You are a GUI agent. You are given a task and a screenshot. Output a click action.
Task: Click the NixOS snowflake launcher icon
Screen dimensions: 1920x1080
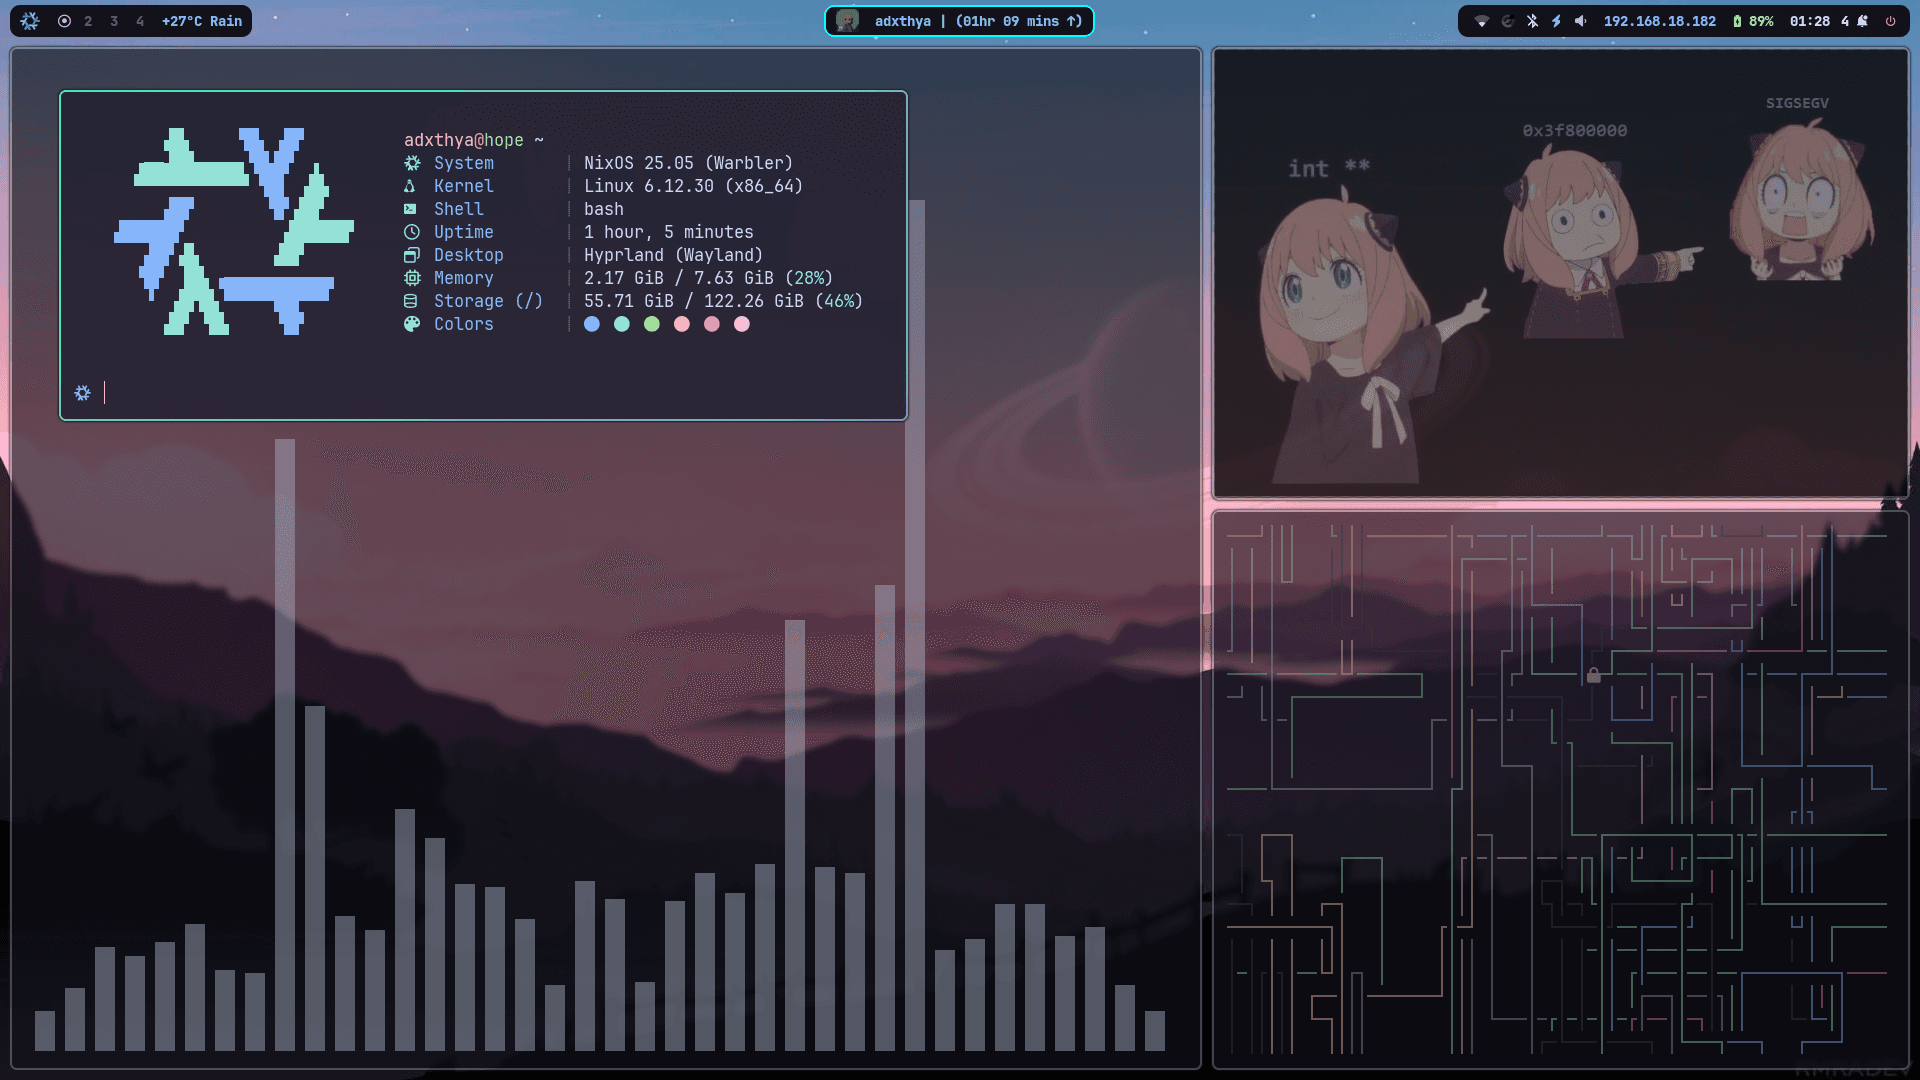pos(30,21)
